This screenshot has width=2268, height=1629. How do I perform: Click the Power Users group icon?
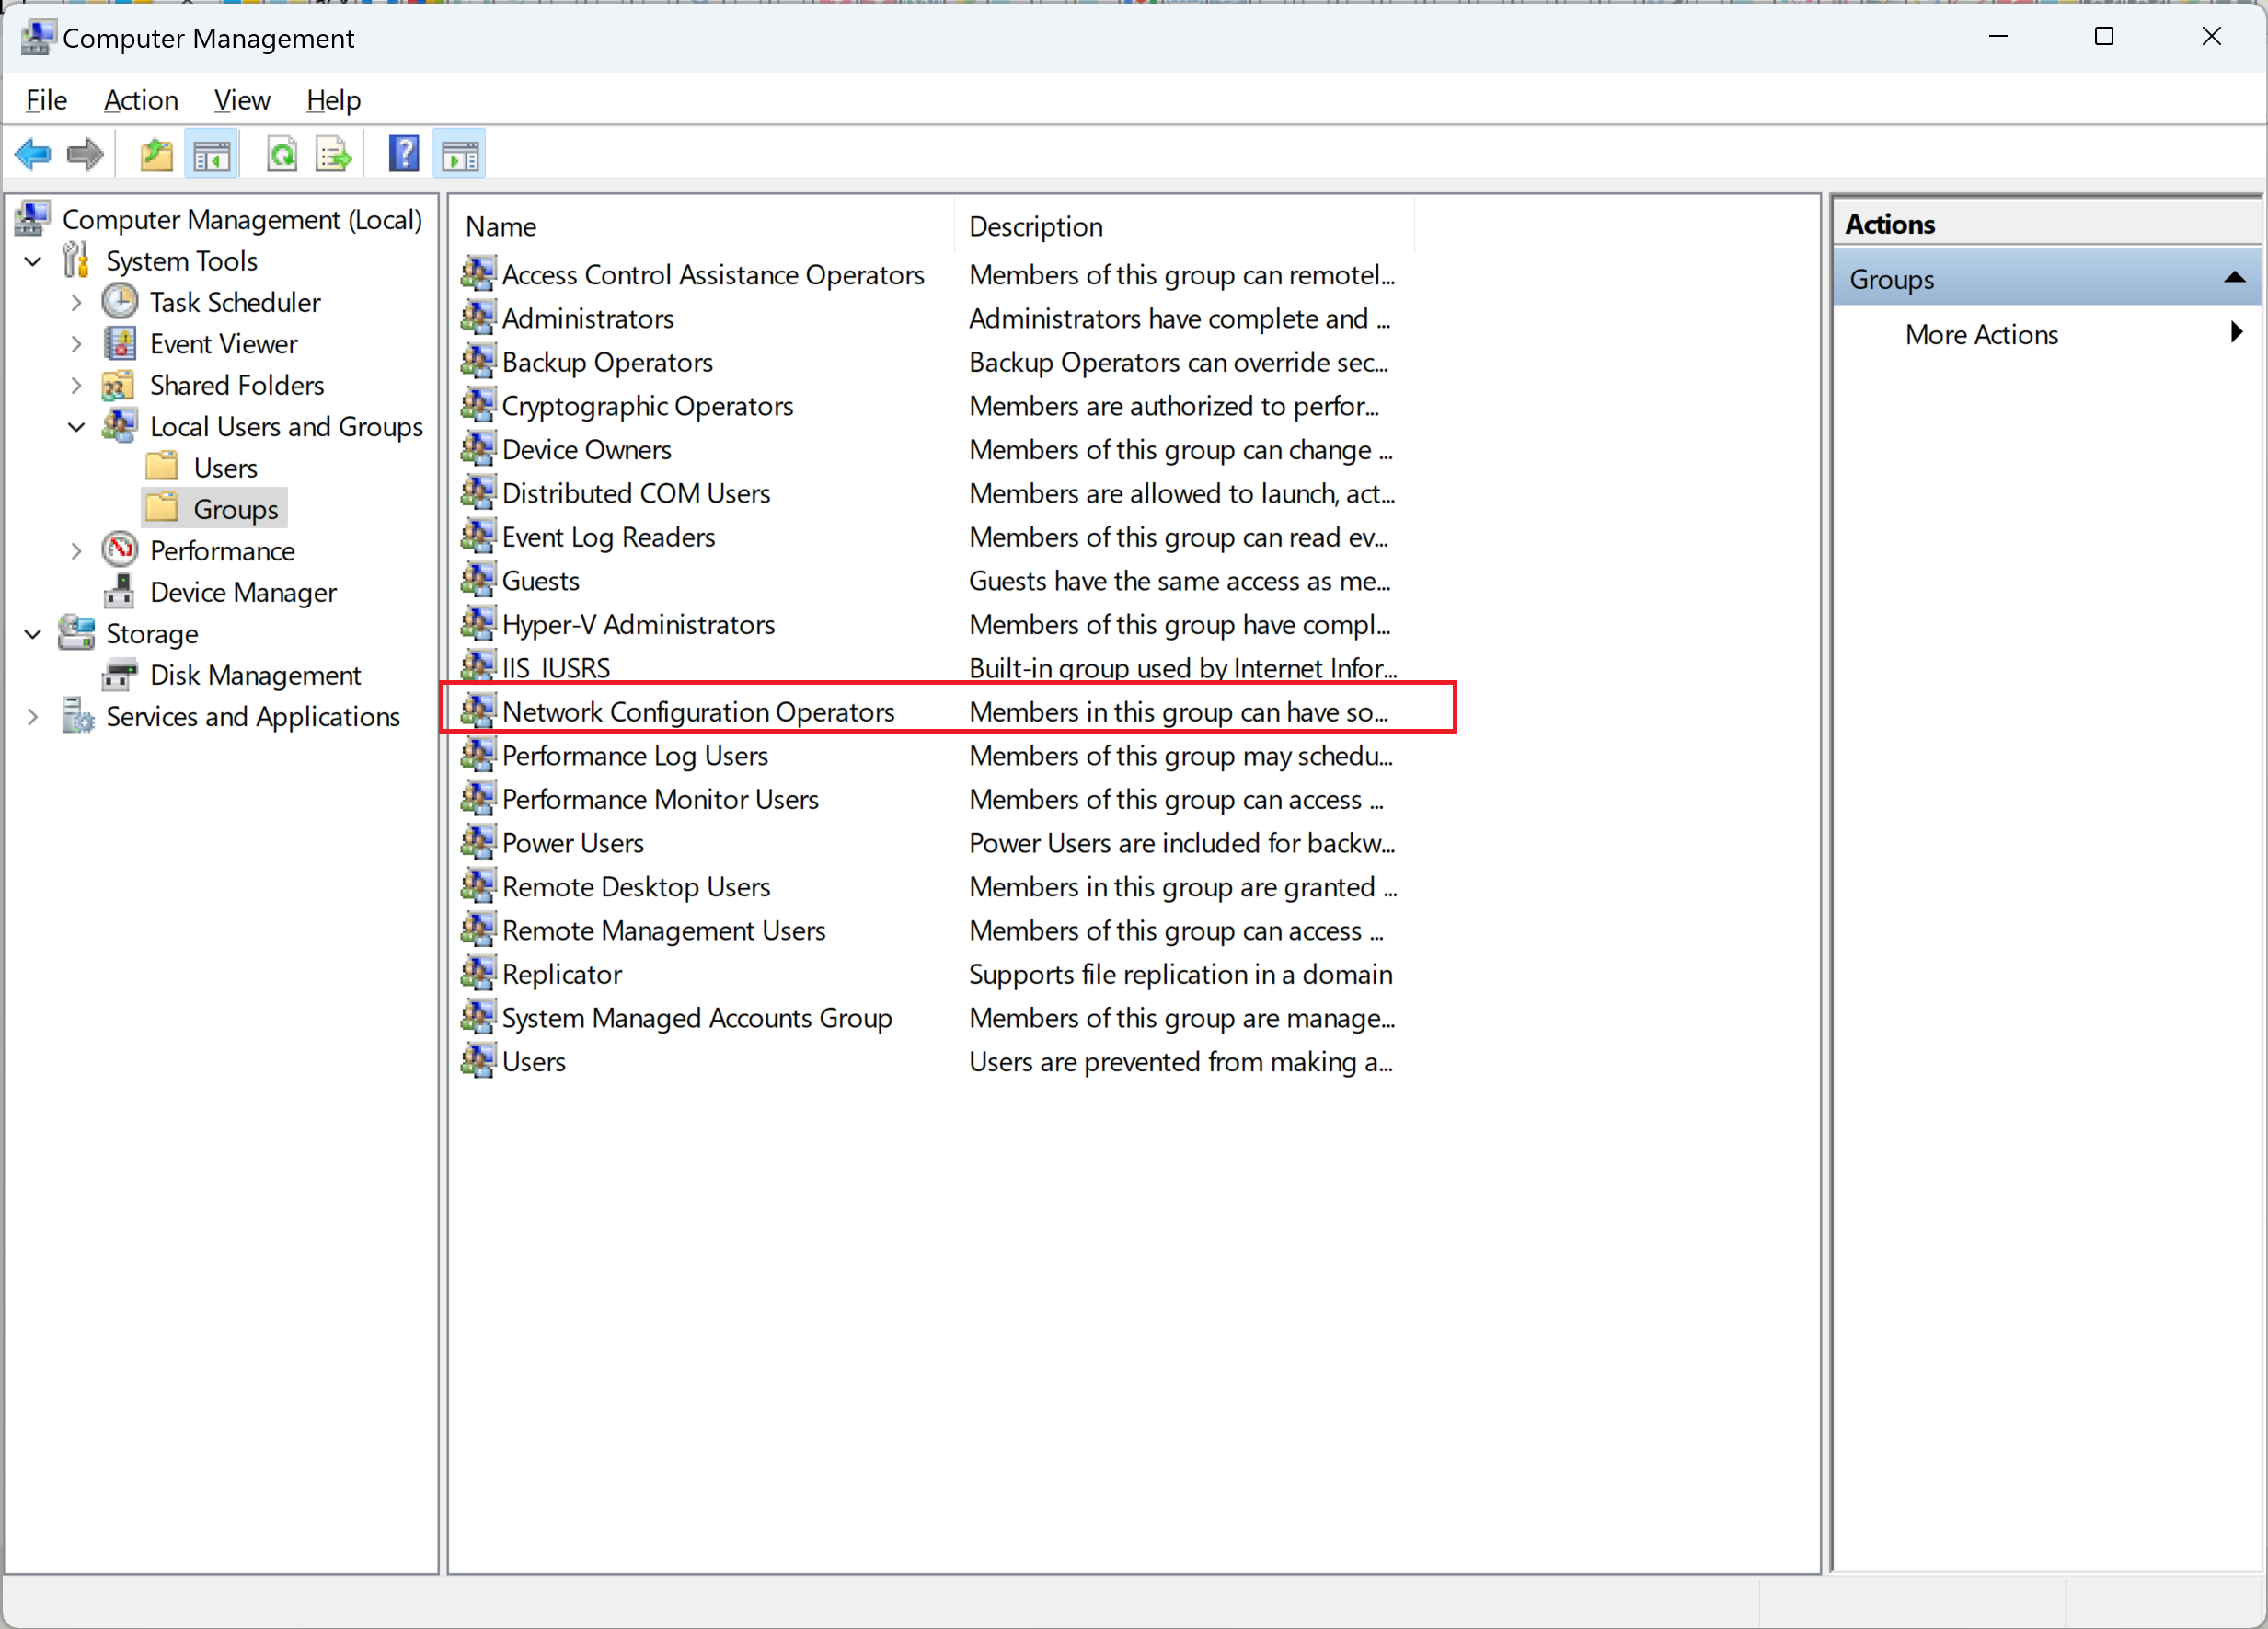[478, 842]
